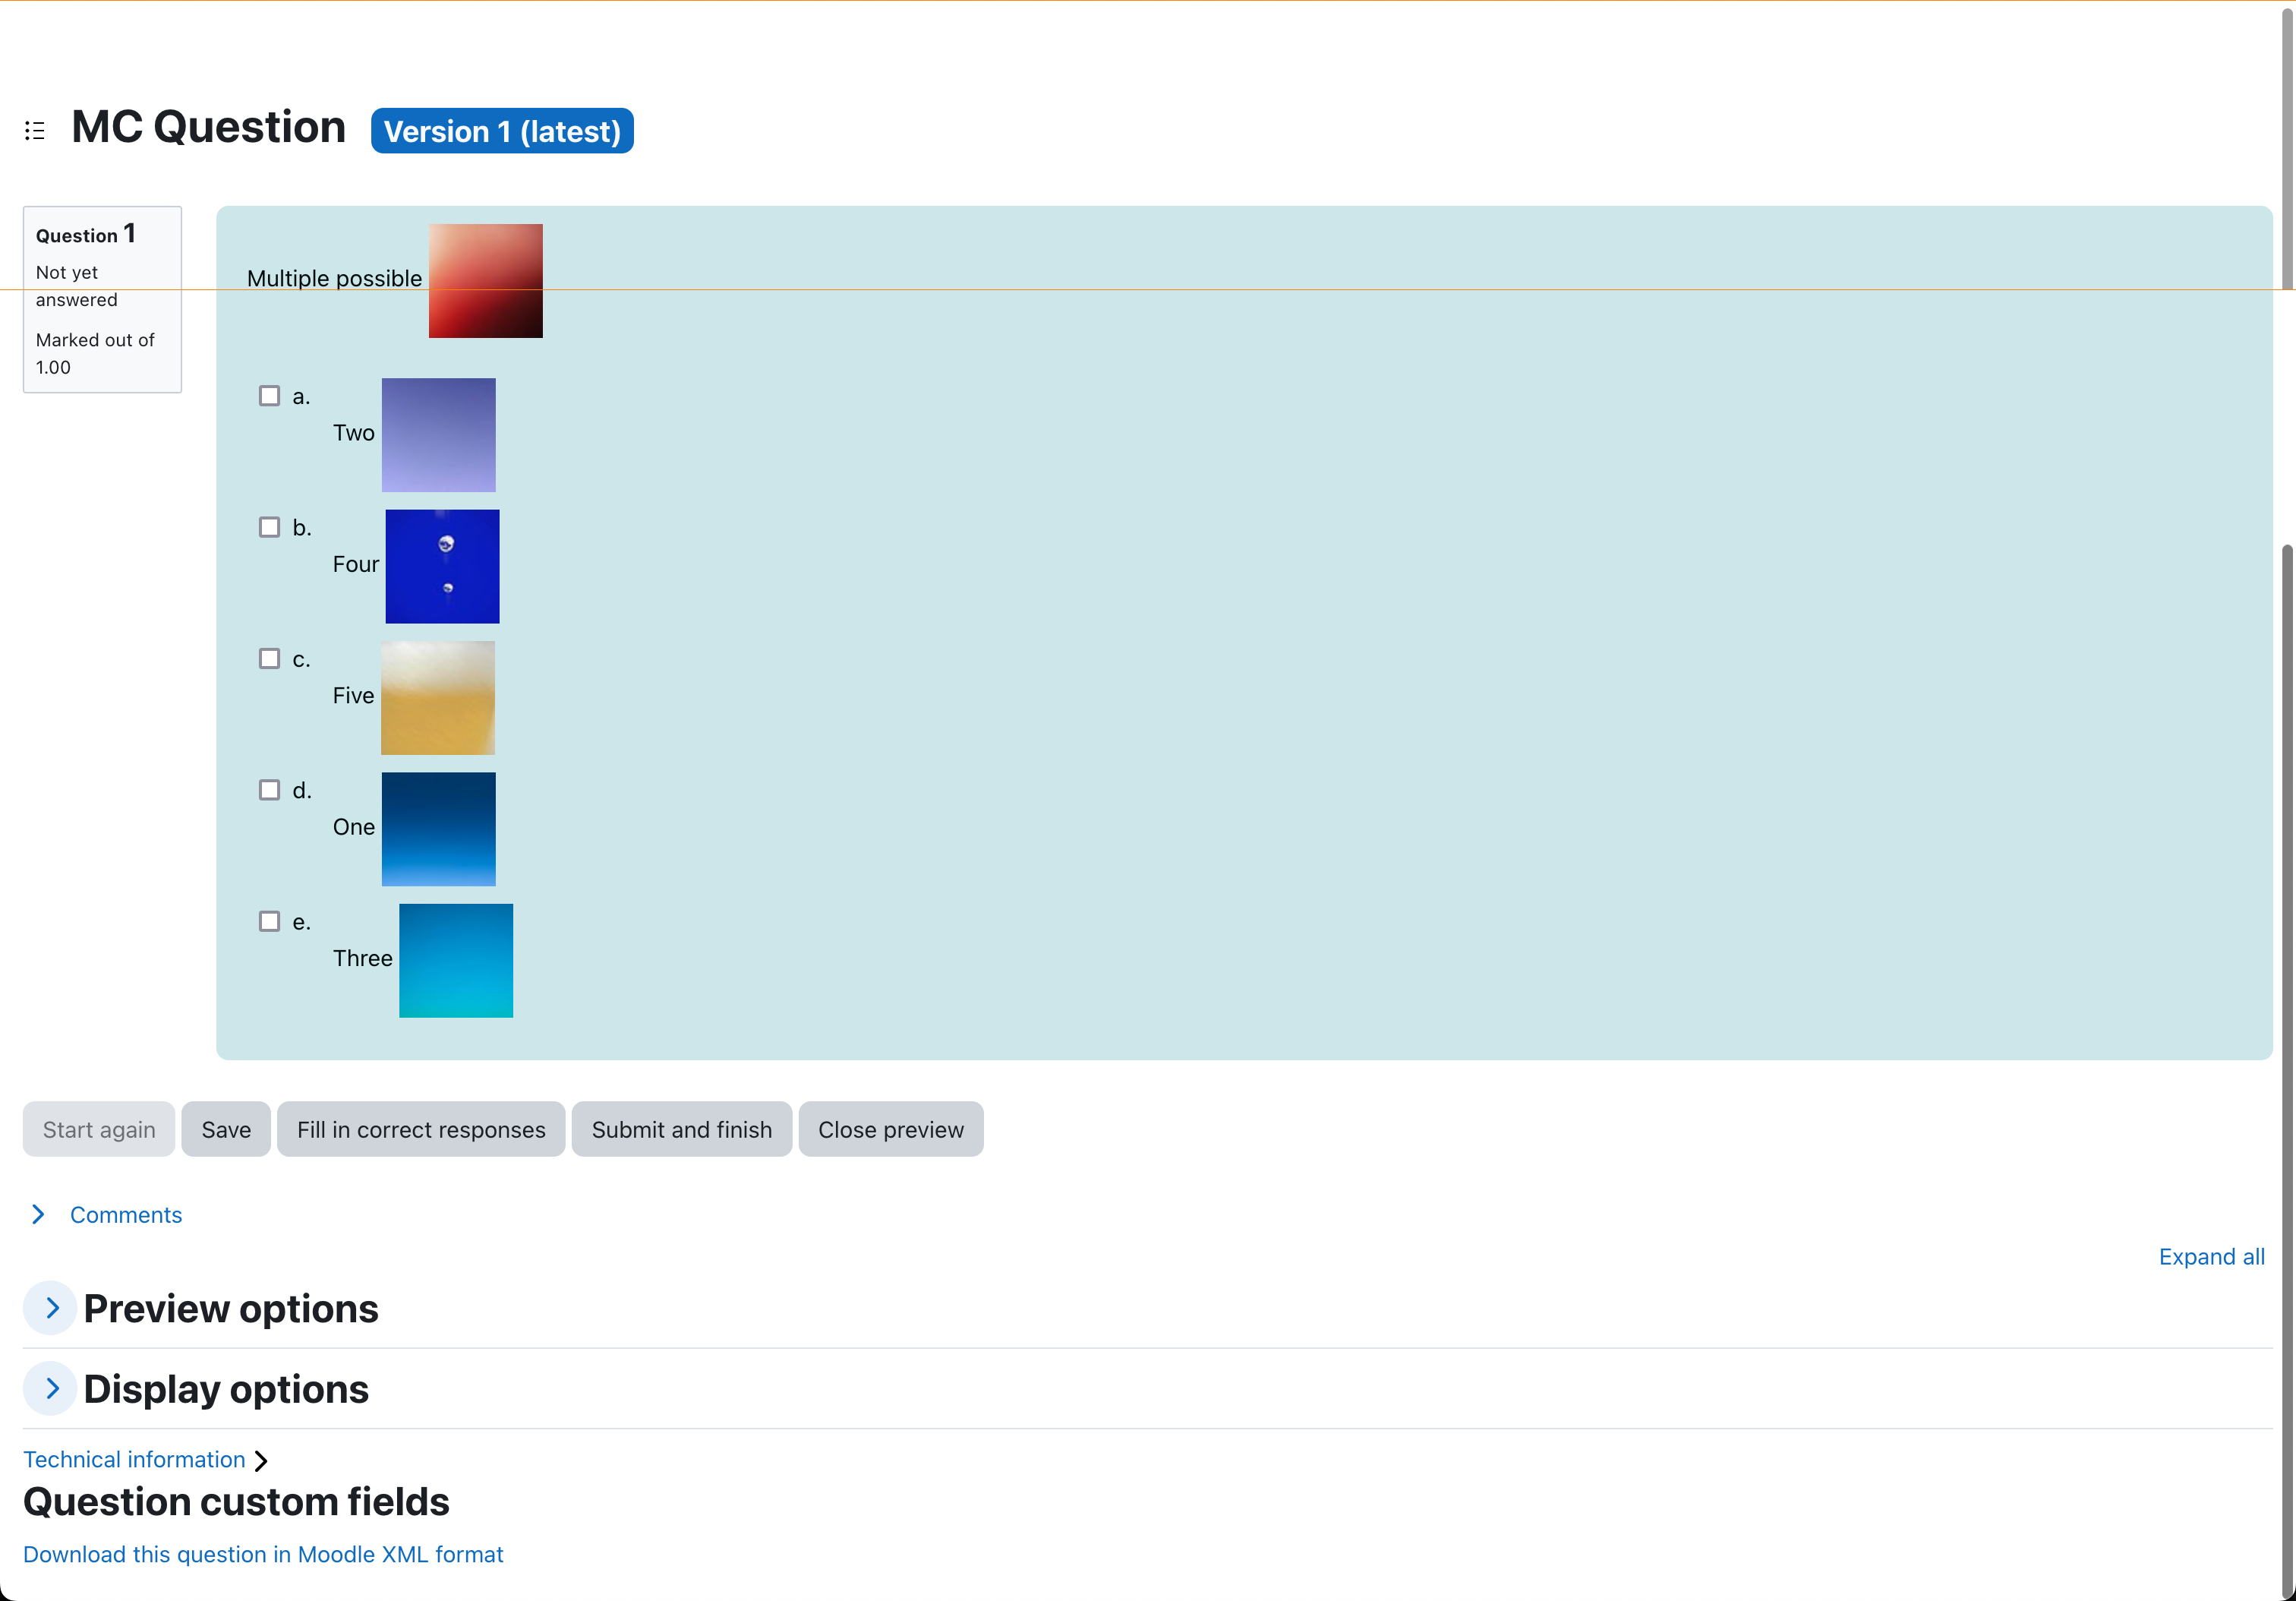The height and width of the screenshot is (1601, 2296).
Task: Click the dark blue image next to Four
Action: 443,567
